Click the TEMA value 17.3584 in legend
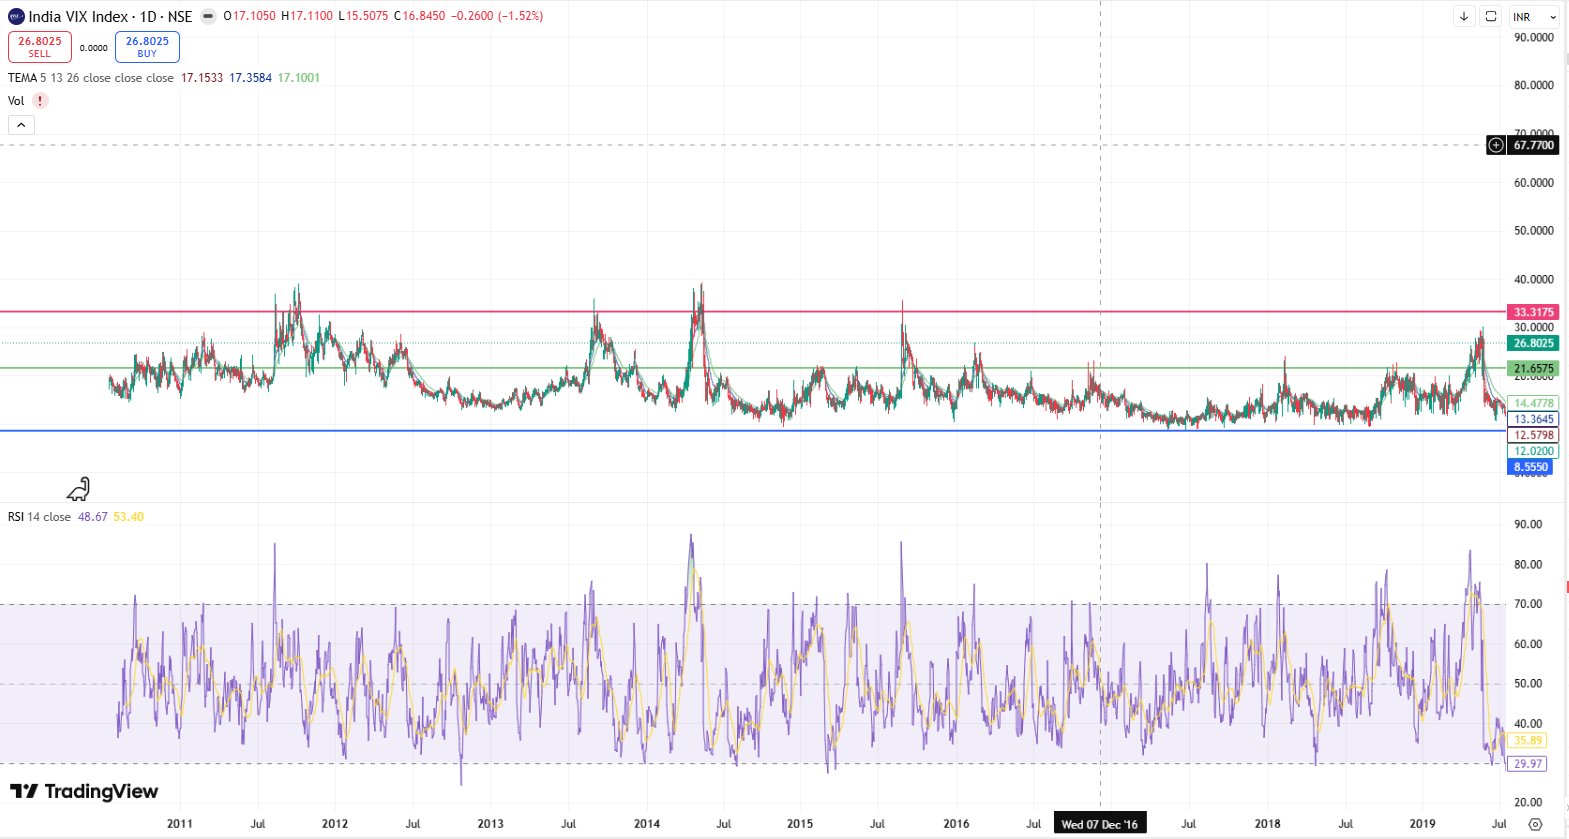This screenshot has width=1569, height=839. [251, 78]
